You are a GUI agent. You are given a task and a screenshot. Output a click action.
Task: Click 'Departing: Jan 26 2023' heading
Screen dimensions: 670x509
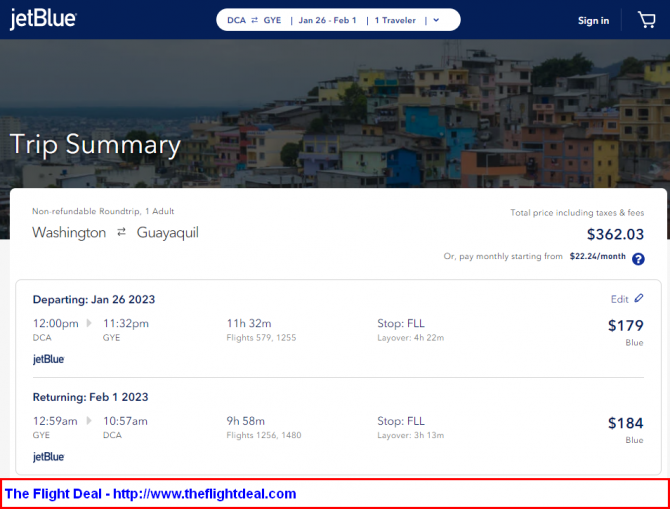pos(94,300)
